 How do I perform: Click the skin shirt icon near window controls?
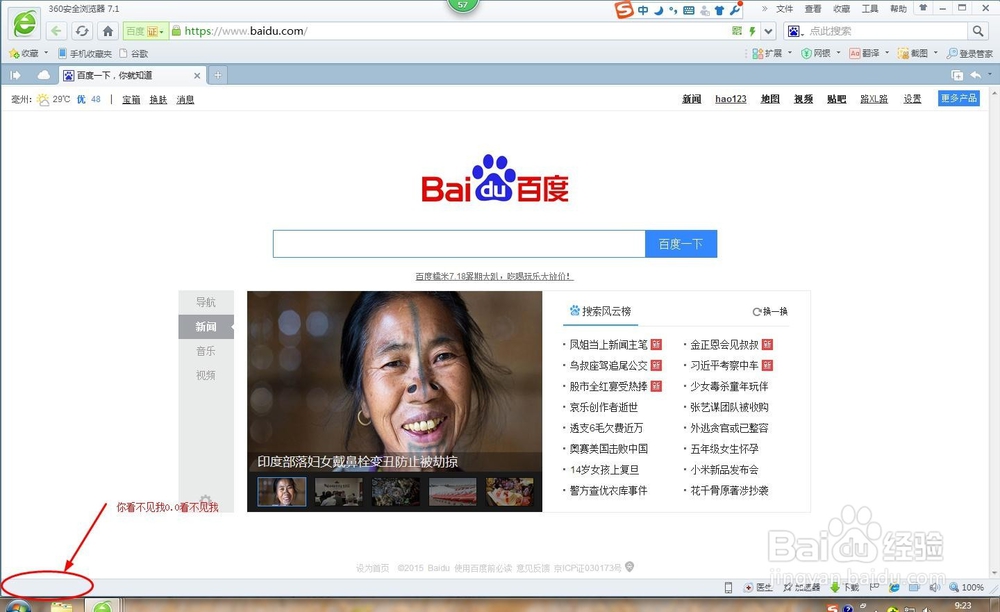point(923,8)
